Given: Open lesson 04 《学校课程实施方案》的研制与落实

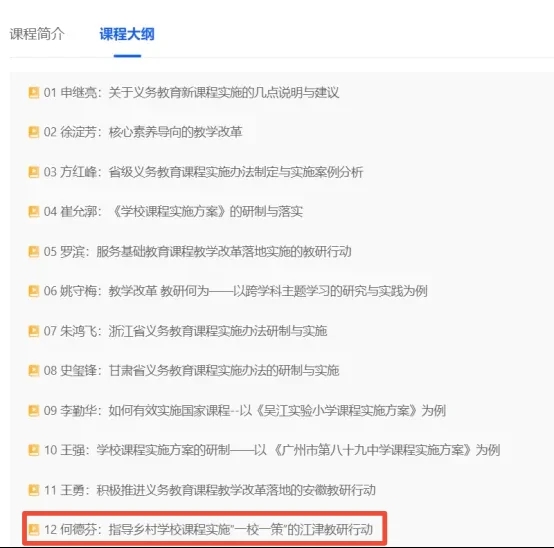Looking at the screenshot, I should (173, 212).
